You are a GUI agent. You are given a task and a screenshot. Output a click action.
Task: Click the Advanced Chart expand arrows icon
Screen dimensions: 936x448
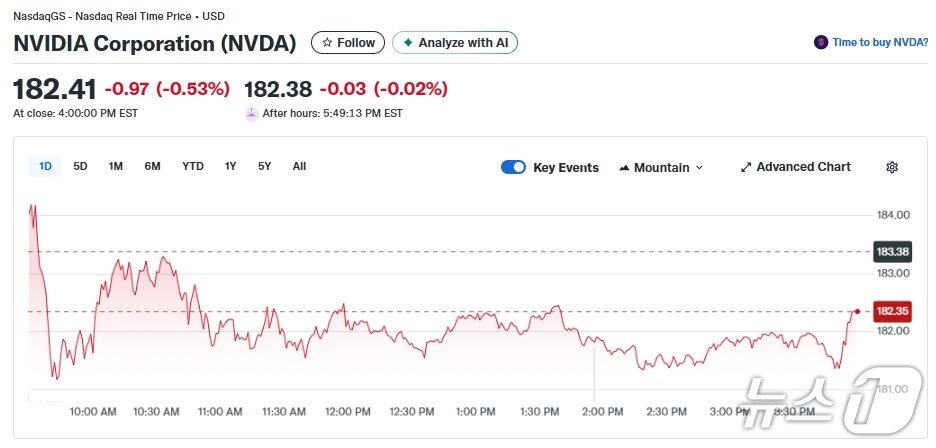pyautogui.click(x=745, y=167)
